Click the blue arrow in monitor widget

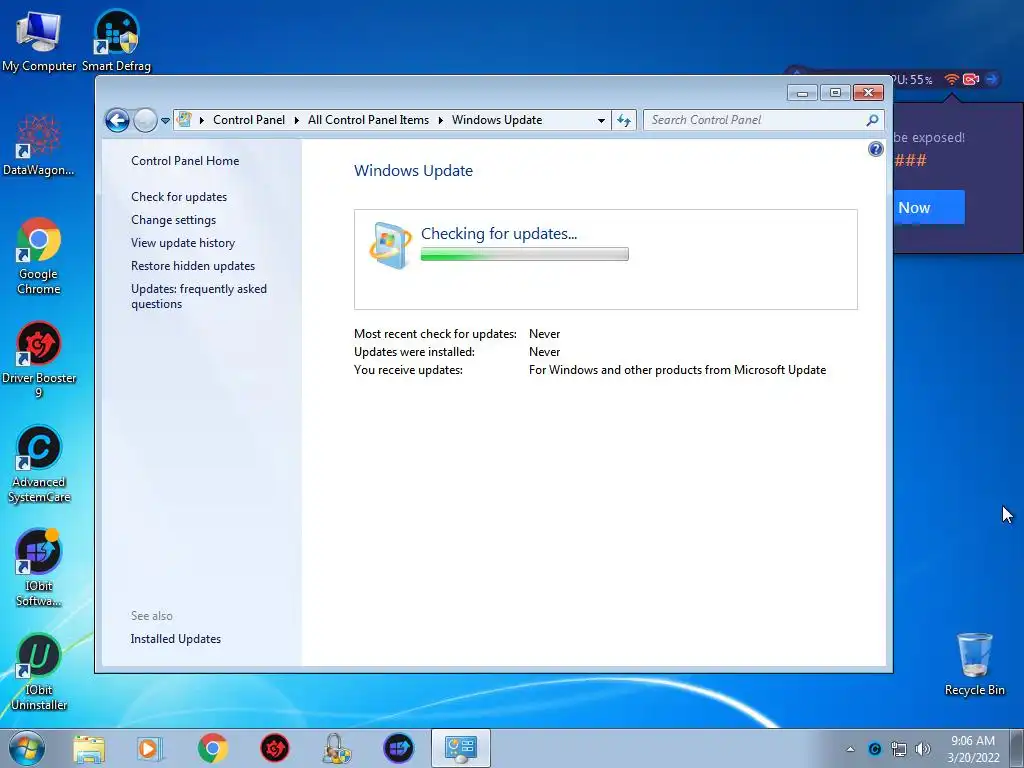coord(991,79)
